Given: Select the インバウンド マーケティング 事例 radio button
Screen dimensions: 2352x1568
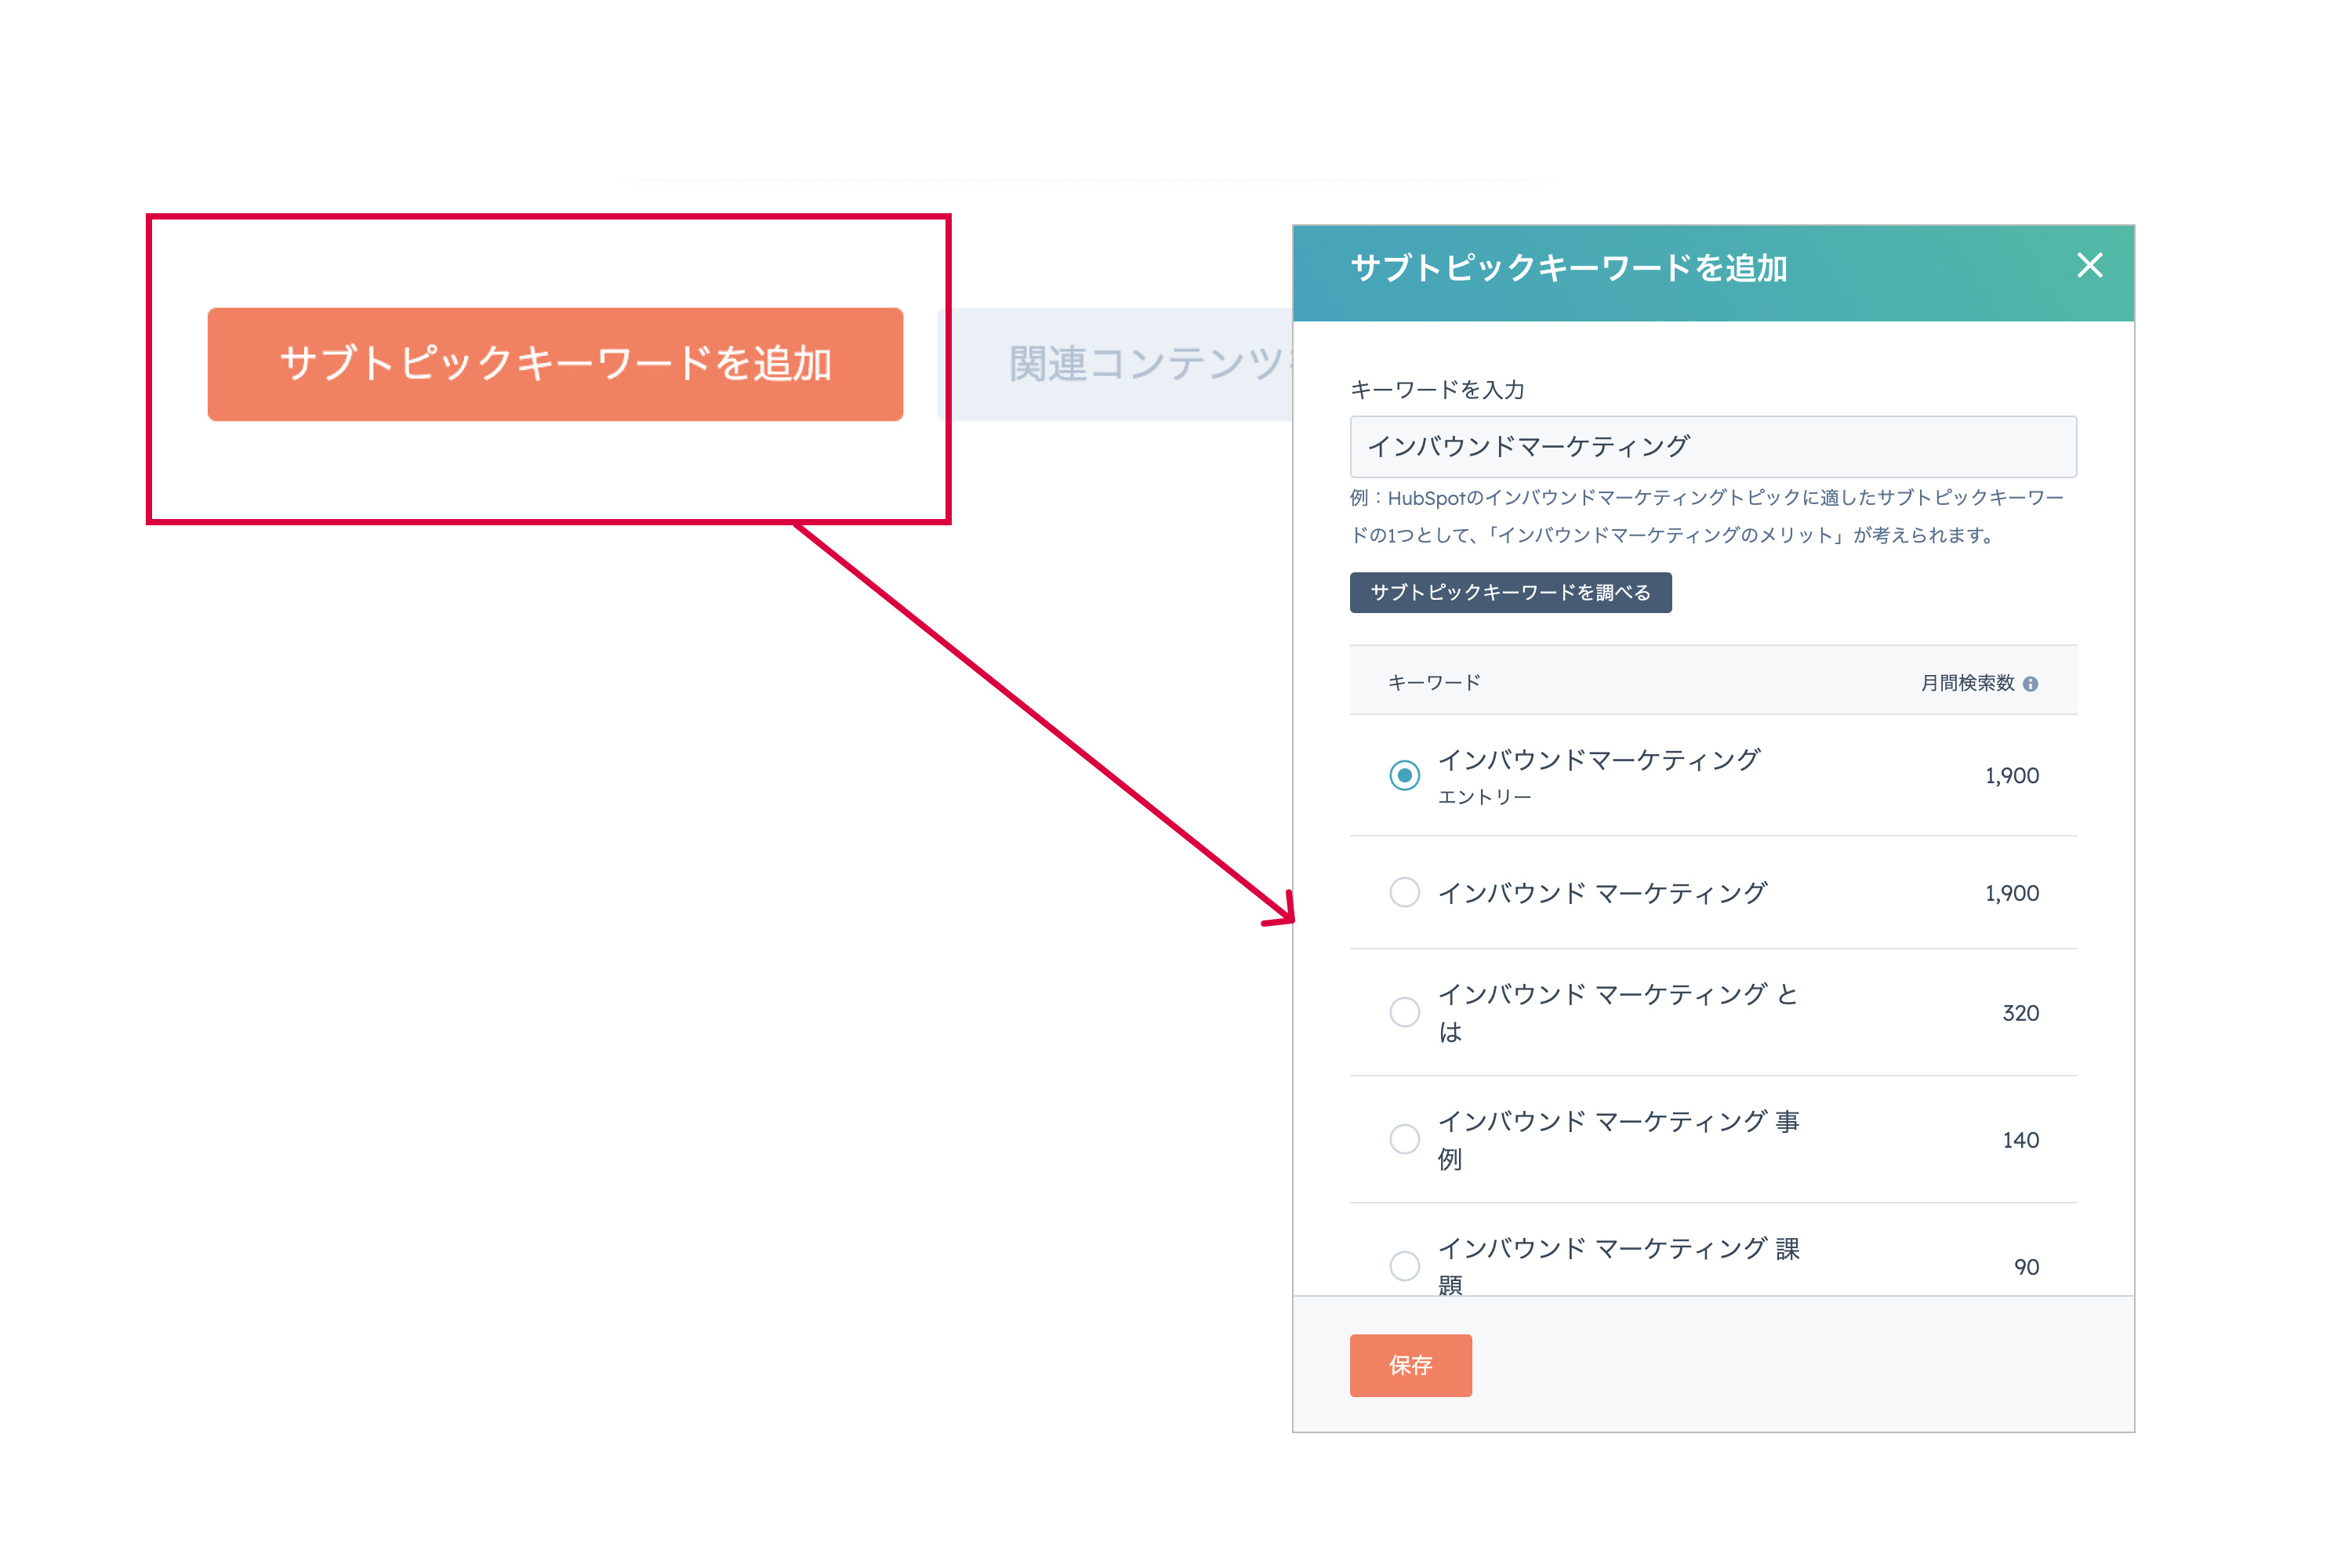Looking at the screenshot, I should pyautogui.click(x=1404, y=1139).
